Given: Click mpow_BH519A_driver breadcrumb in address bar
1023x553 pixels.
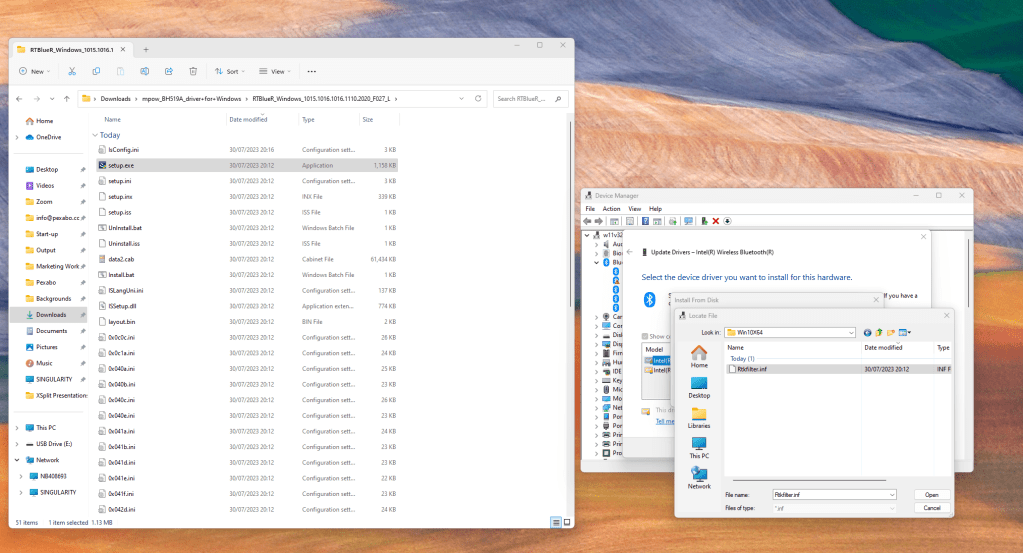Looking at the screenshot, I should pos(191,98).
